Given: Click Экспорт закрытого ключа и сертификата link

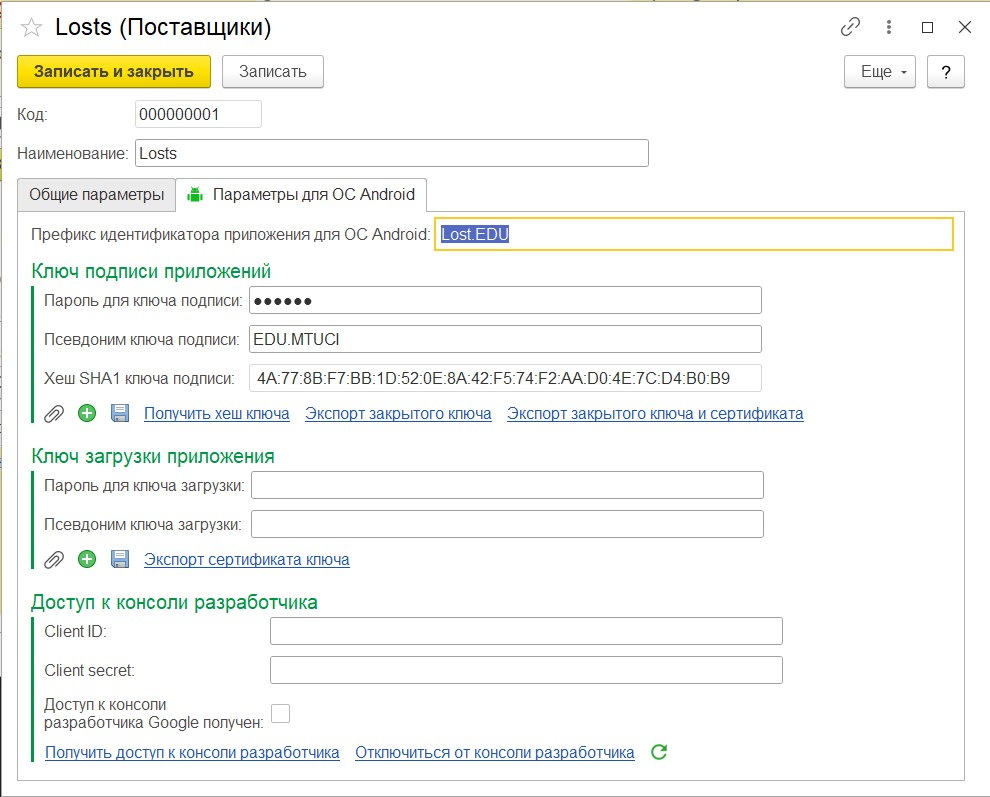Looking at the screenshot, I should (655, 414).
